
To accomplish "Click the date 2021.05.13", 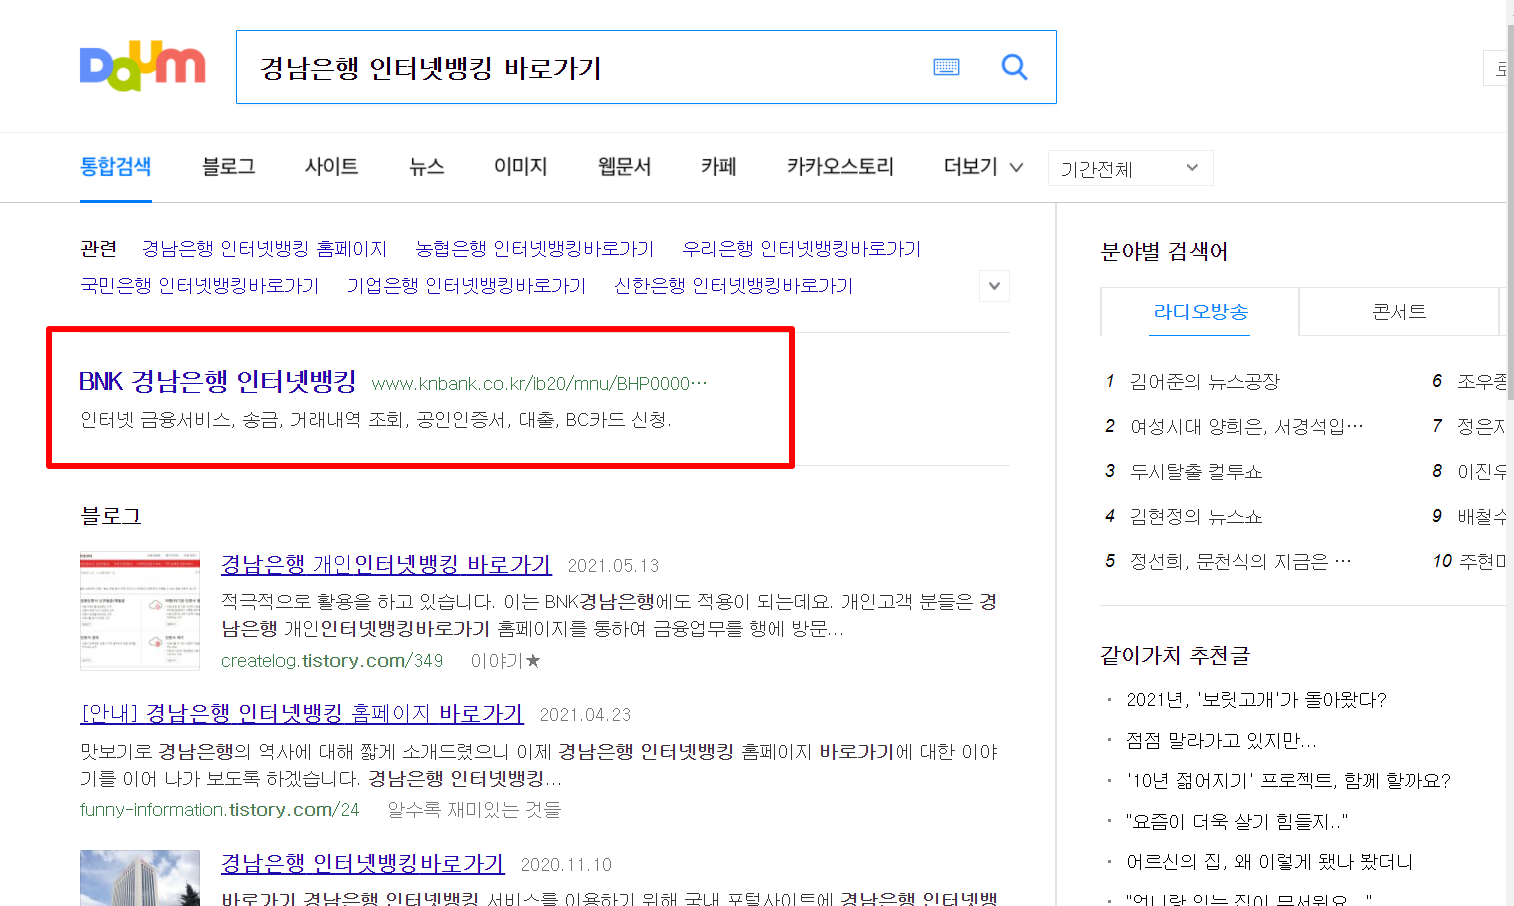I will (613, 566).
